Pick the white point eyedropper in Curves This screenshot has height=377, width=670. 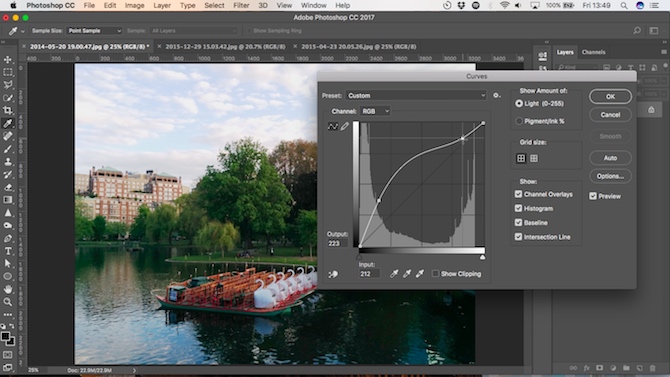click(420, 274)
